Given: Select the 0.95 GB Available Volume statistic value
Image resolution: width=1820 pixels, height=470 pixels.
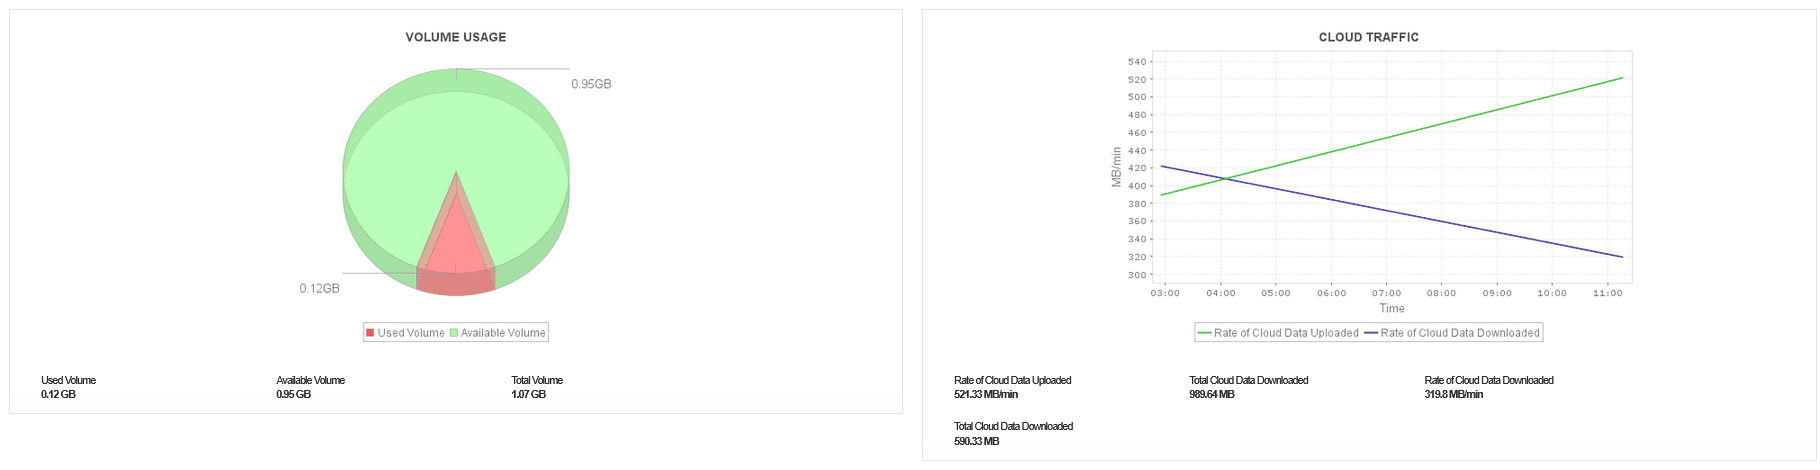Looking at the screenshot, I should (293, 395).
